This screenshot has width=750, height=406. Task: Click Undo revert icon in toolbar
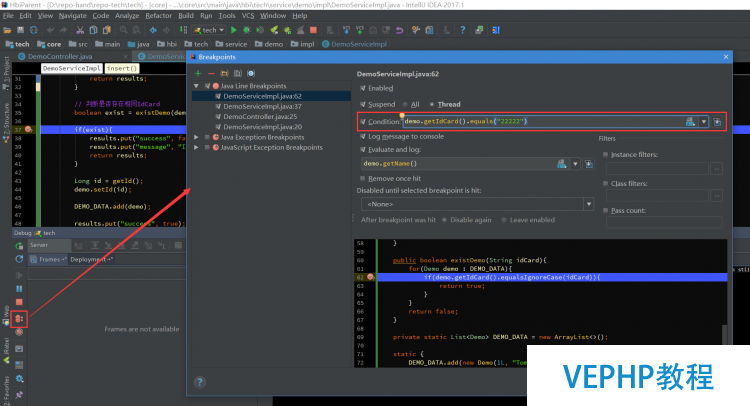pos(399,30)
